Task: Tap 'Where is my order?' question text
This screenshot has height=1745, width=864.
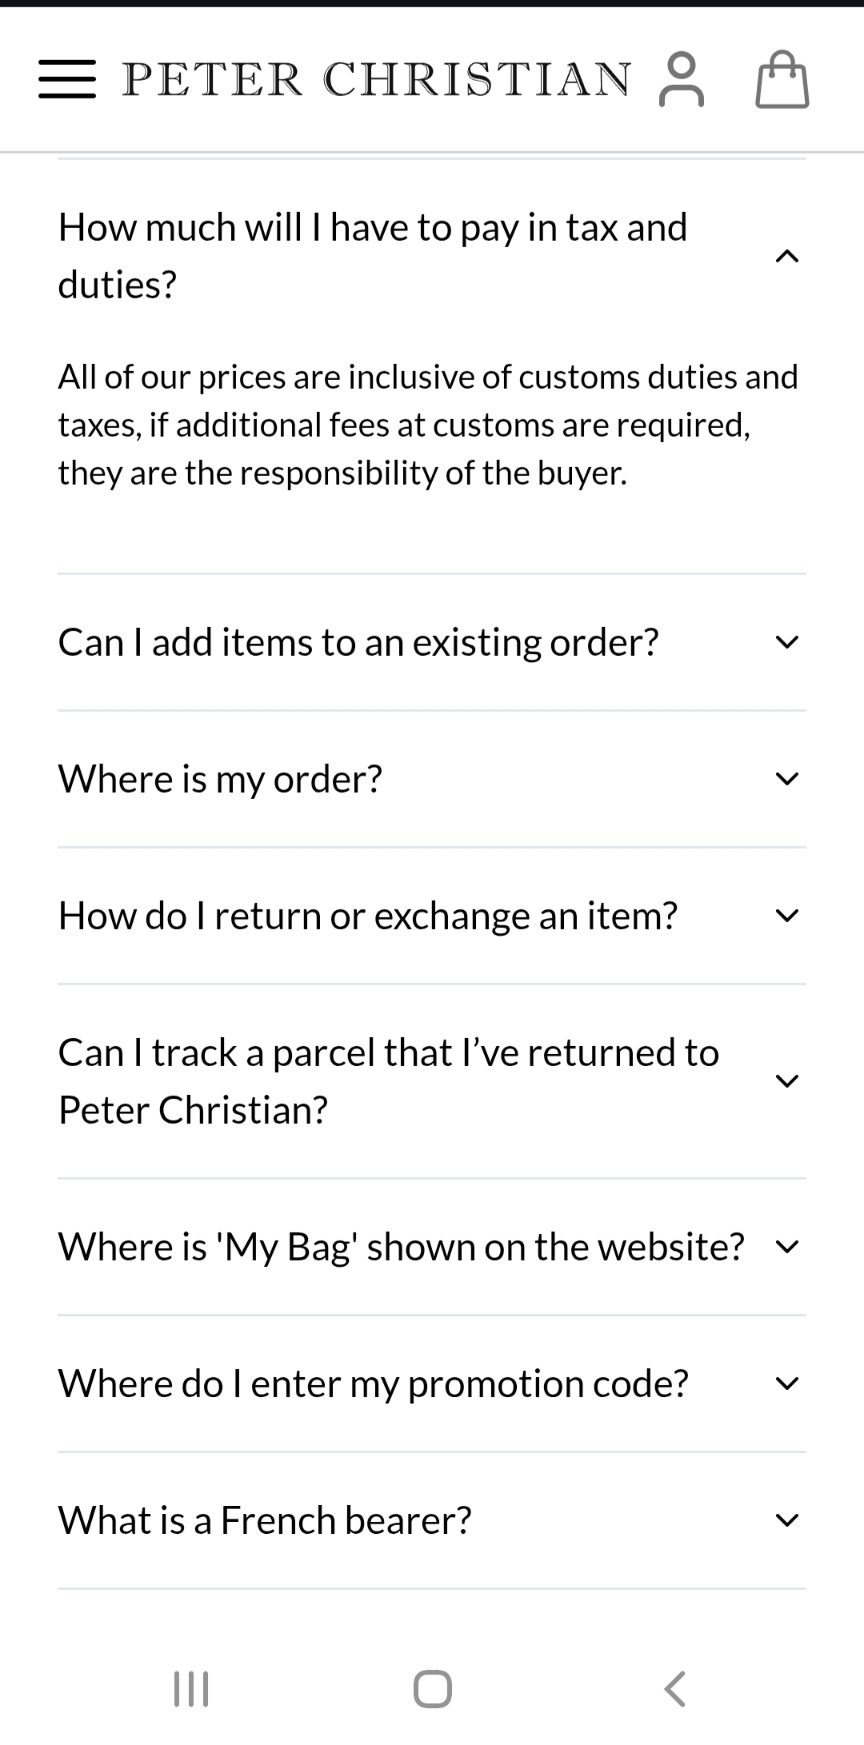Action: [220, 779]
